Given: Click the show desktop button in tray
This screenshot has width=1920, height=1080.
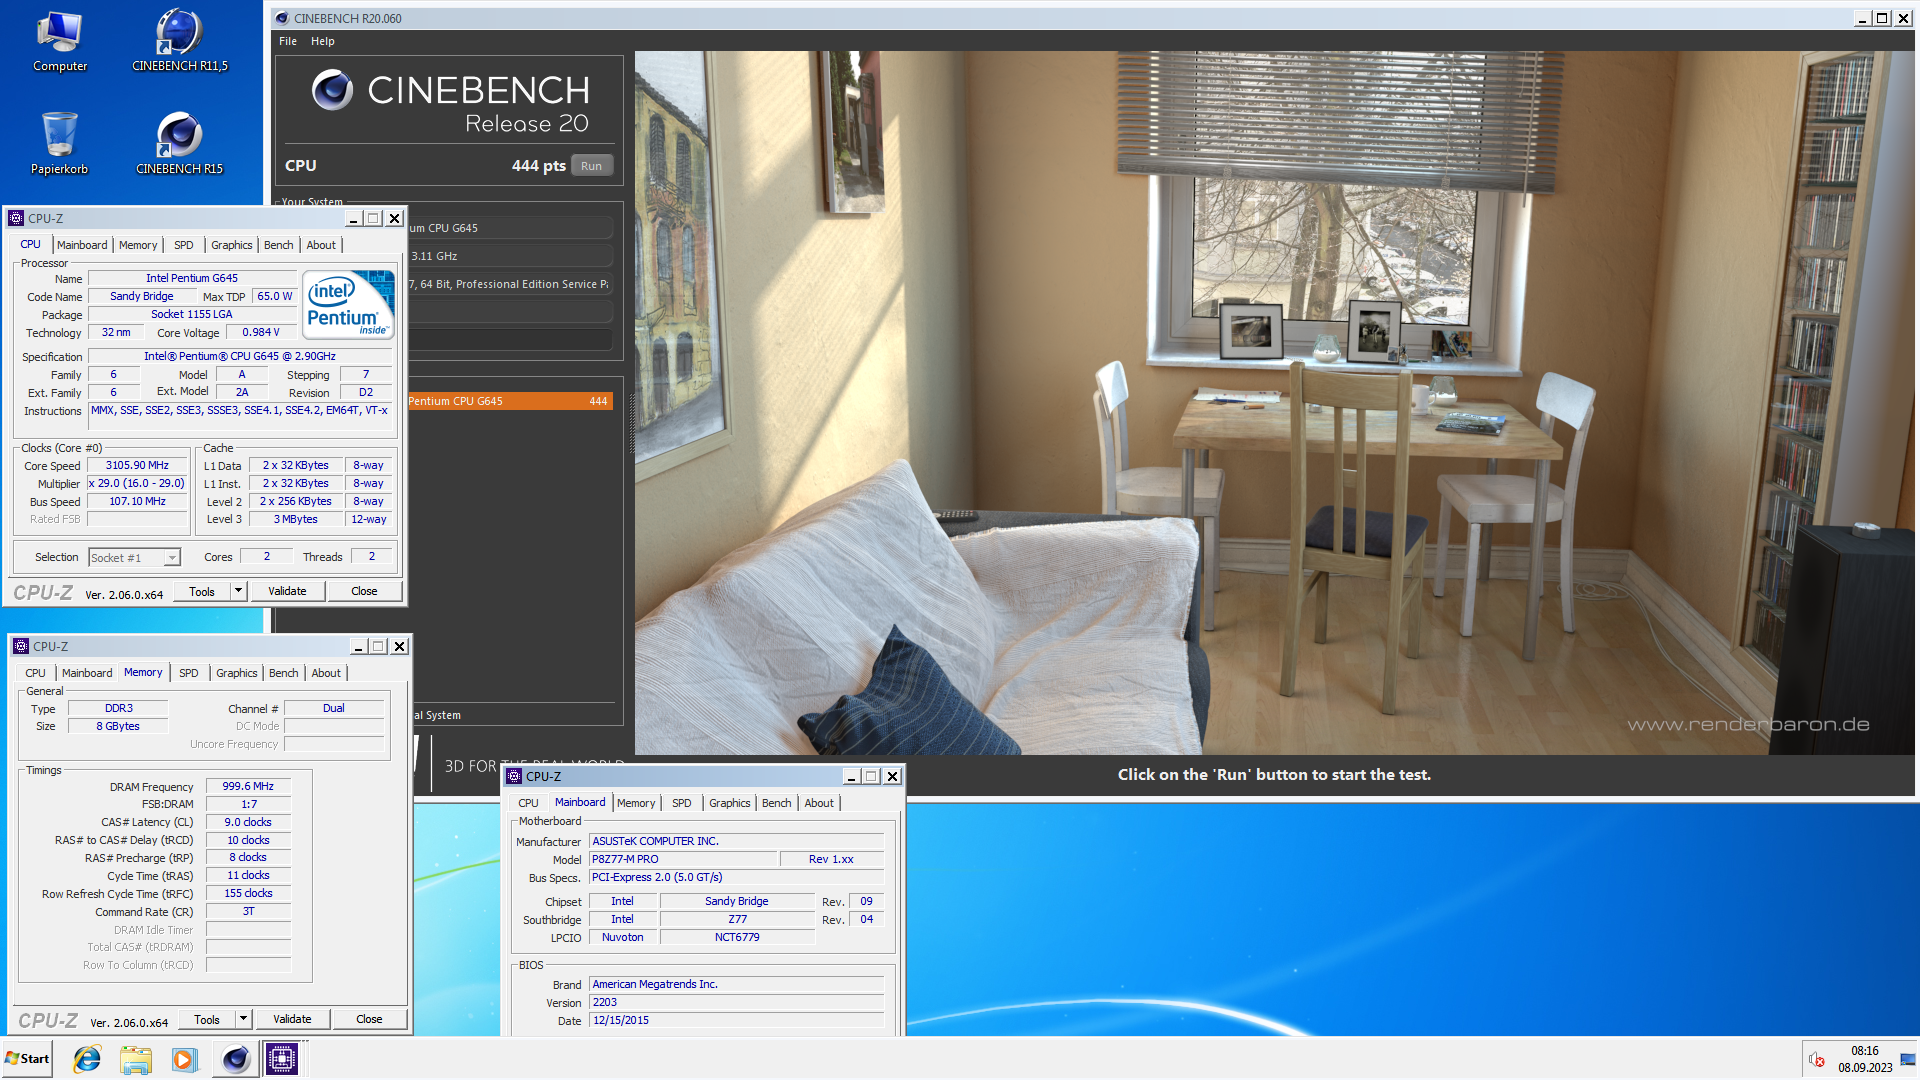Looking at the screenshot, I should click(1908, 1059).
